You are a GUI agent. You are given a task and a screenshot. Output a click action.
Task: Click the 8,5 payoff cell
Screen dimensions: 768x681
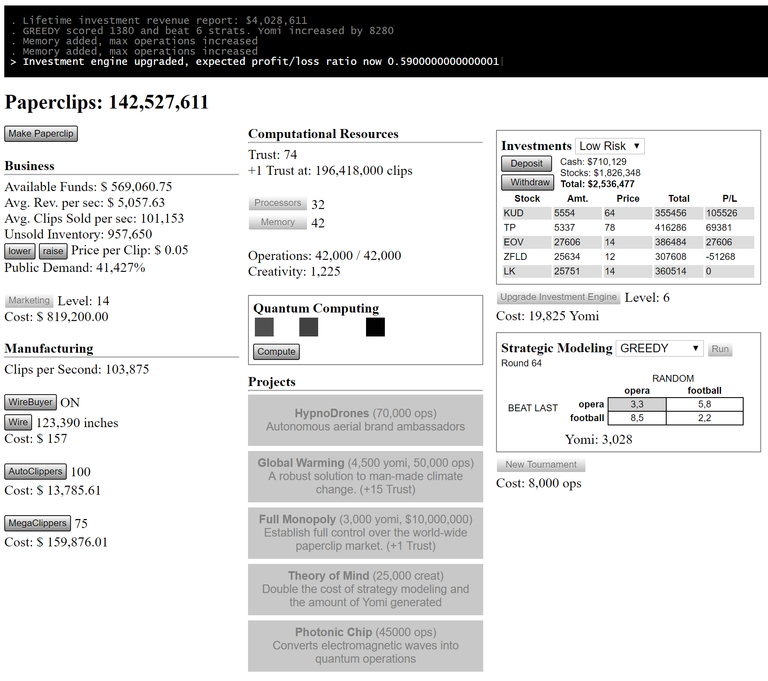tap(637, 418)
